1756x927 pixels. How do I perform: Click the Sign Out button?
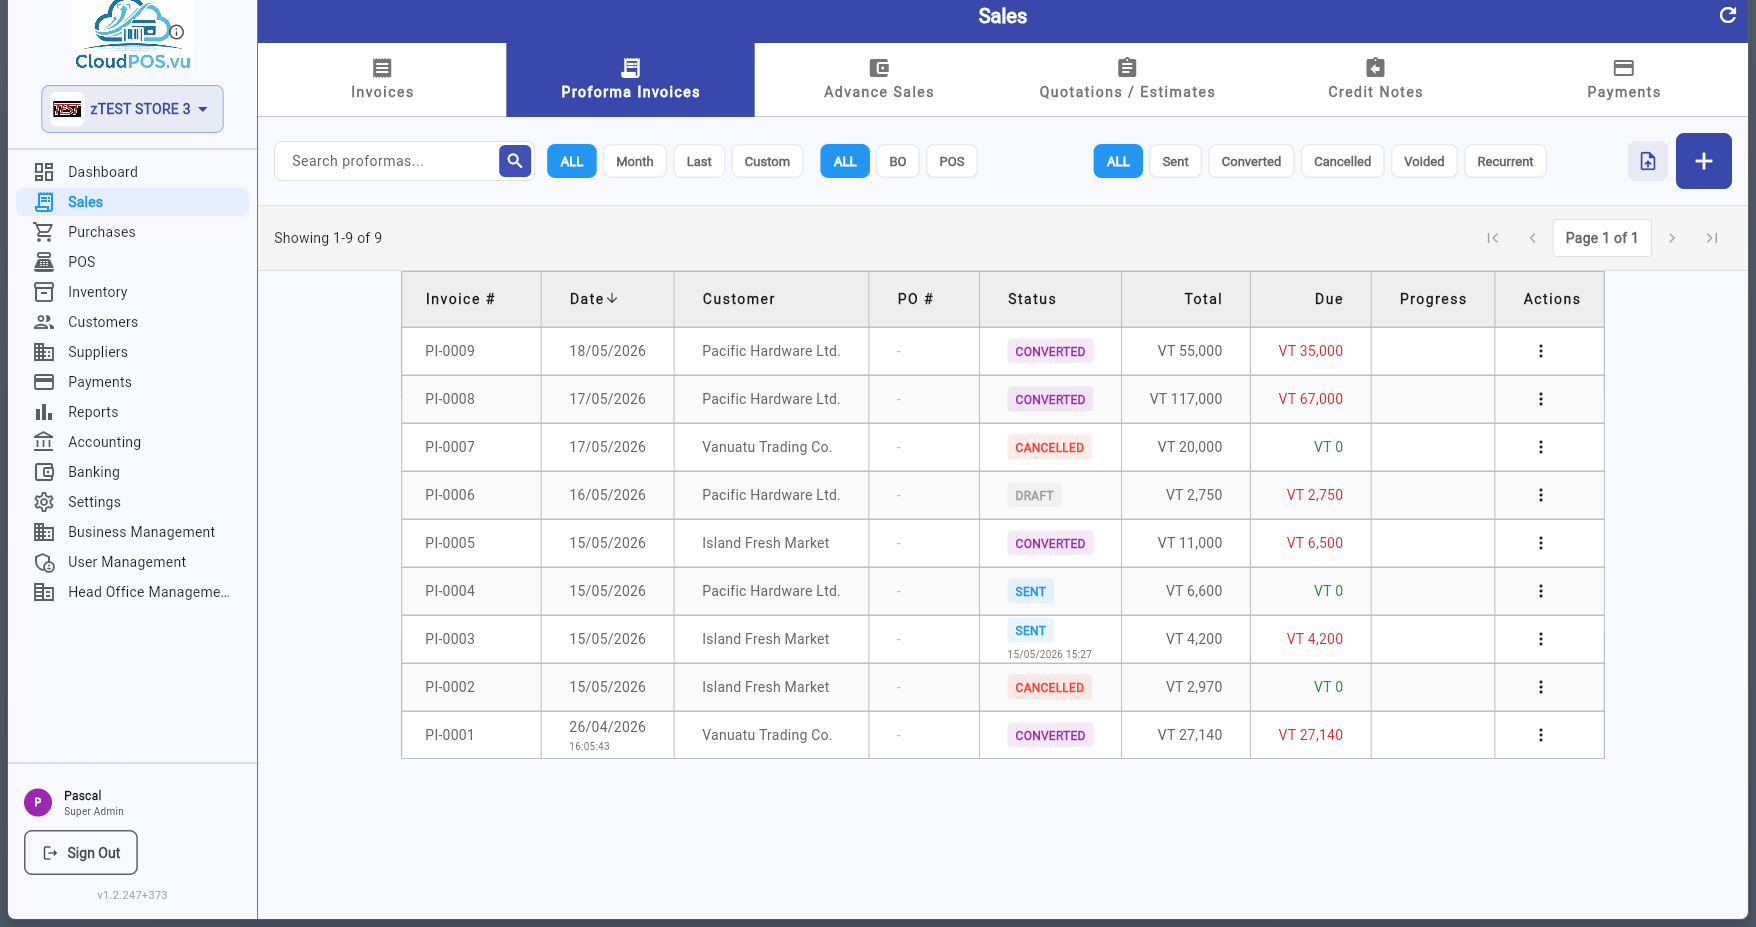coord(81,853)
